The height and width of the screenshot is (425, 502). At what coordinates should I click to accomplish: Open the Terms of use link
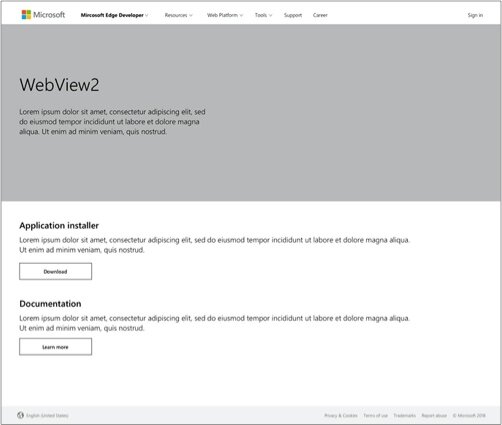(375, 415)
